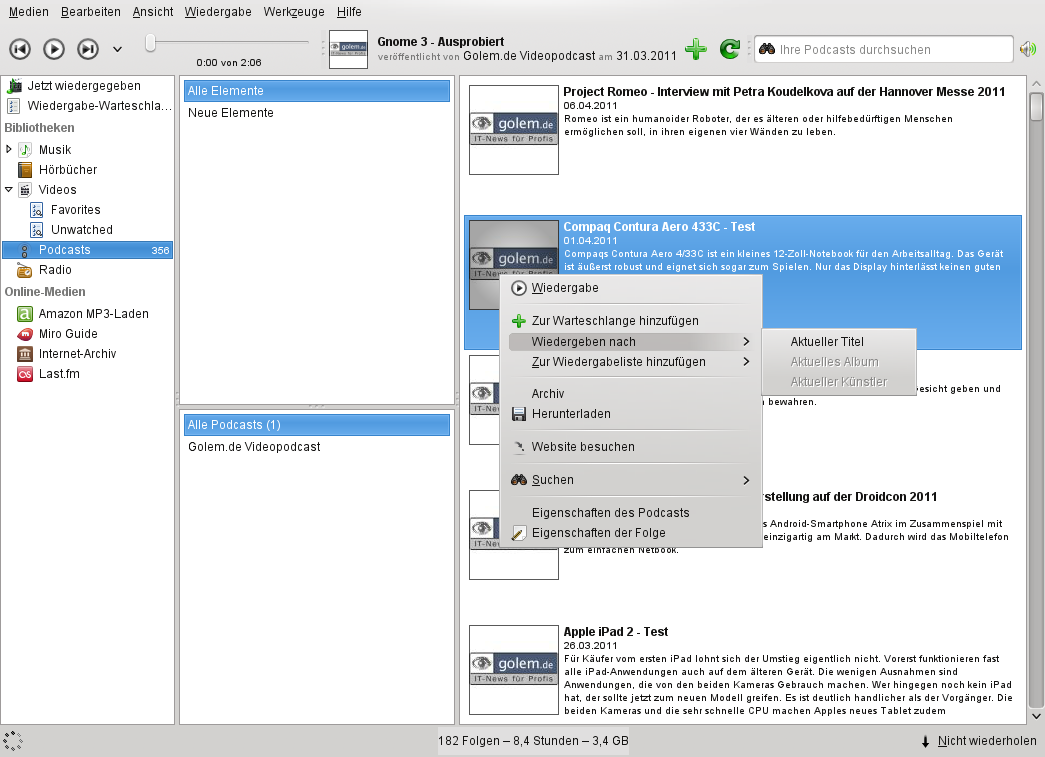
Task: Click the Amazon MP3-Laden icon
Action: tap(25, 314)
